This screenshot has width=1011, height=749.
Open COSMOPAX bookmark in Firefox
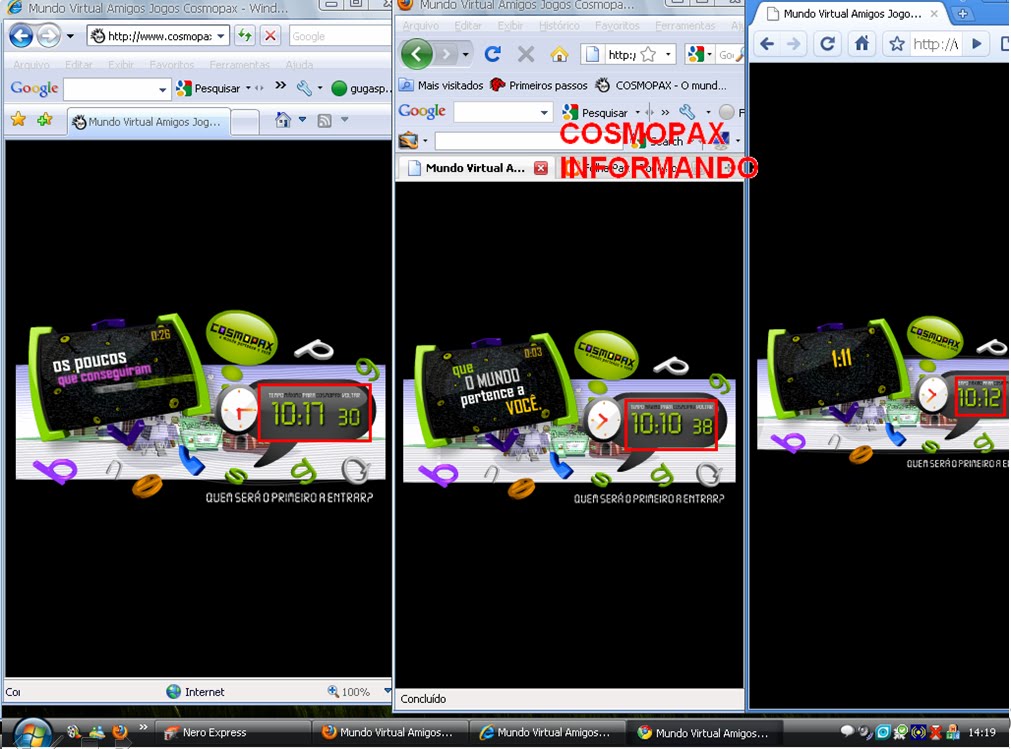click(660, 85)
